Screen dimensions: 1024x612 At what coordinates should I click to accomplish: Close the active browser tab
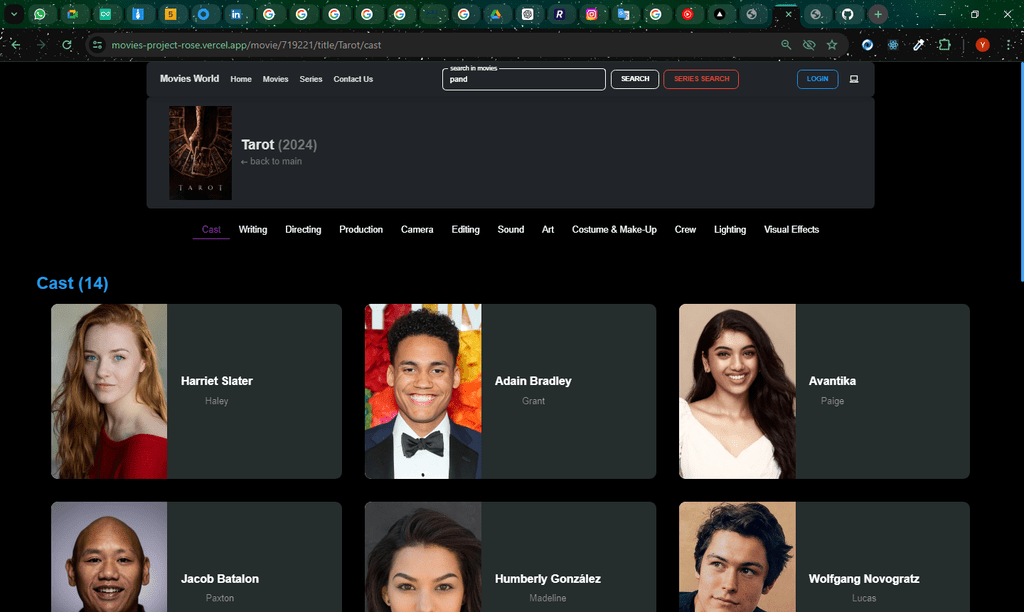(x=788, y=14)
